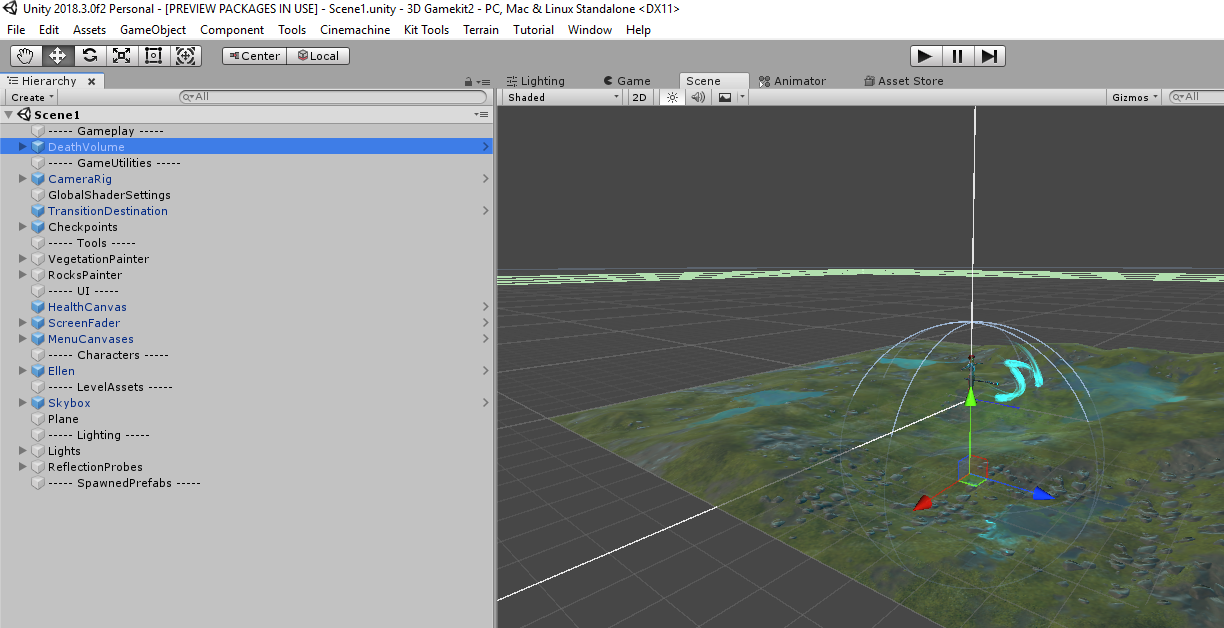
Task: Collapse the Scene1 root
Action: click(10, 115)
